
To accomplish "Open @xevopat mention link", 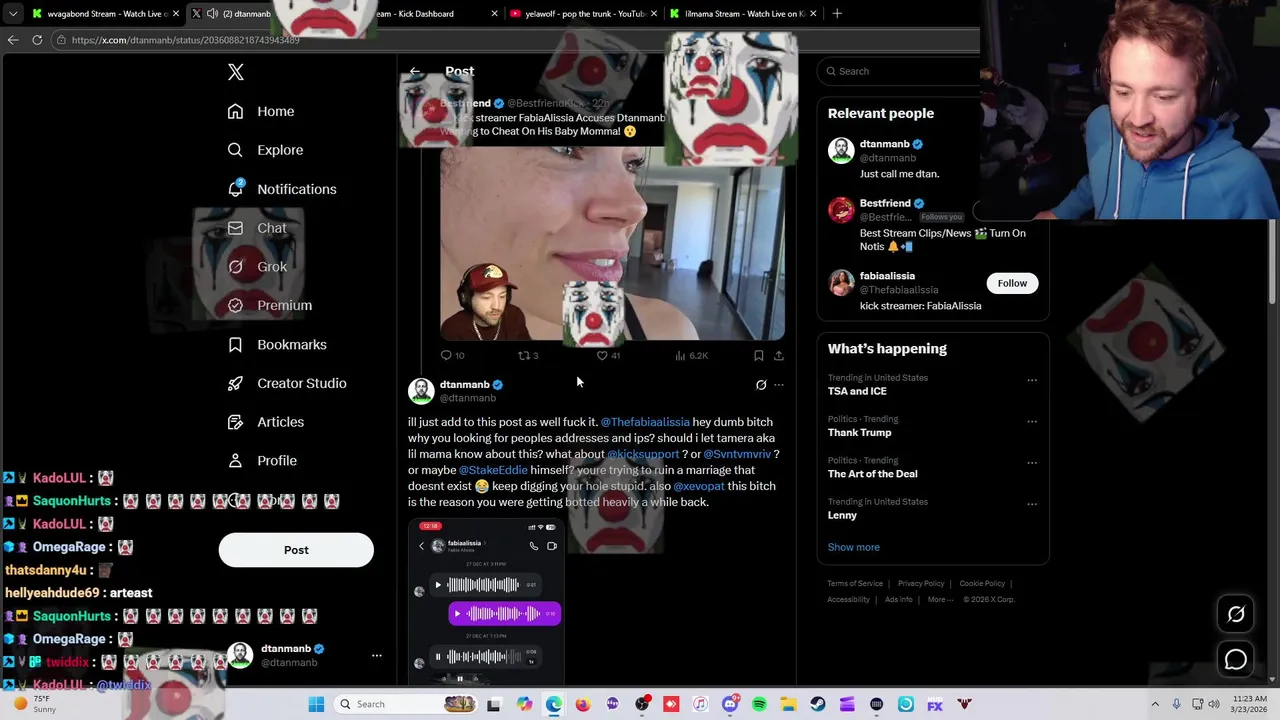I will 699,486.
